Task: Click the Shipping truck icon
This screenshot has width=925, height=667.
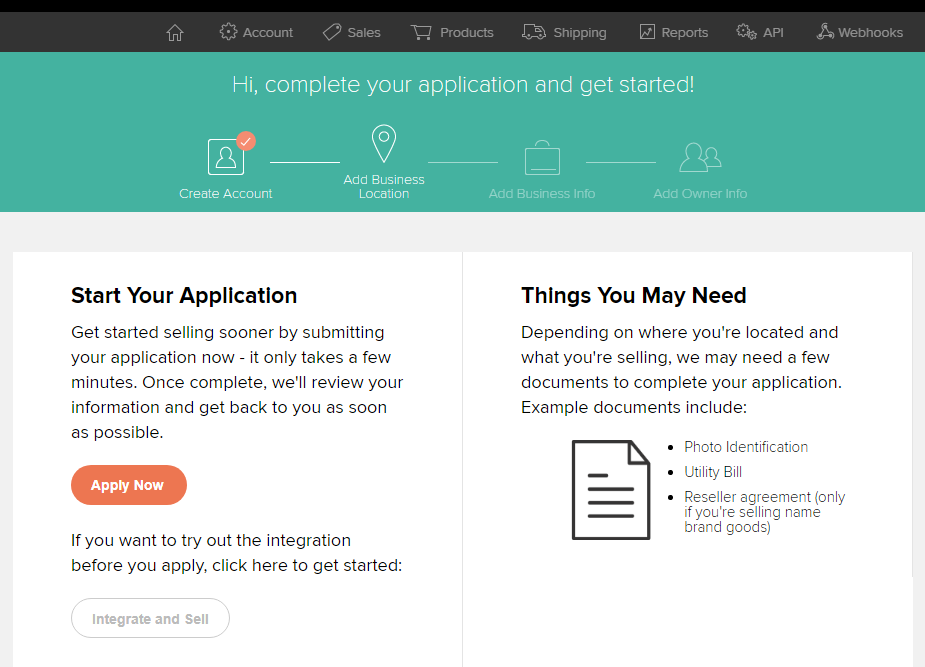Action: click(x=534, y=32)
